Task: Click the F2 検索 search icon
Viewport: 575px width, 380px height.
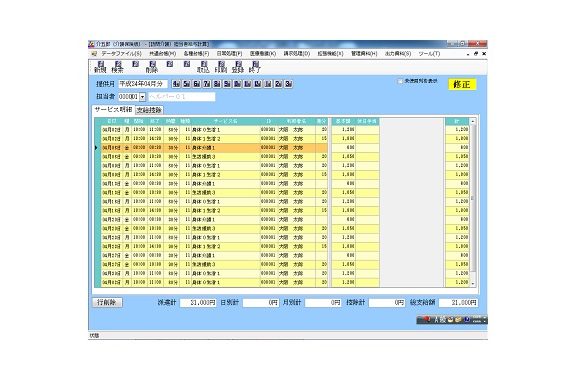Action: [117, 67]
